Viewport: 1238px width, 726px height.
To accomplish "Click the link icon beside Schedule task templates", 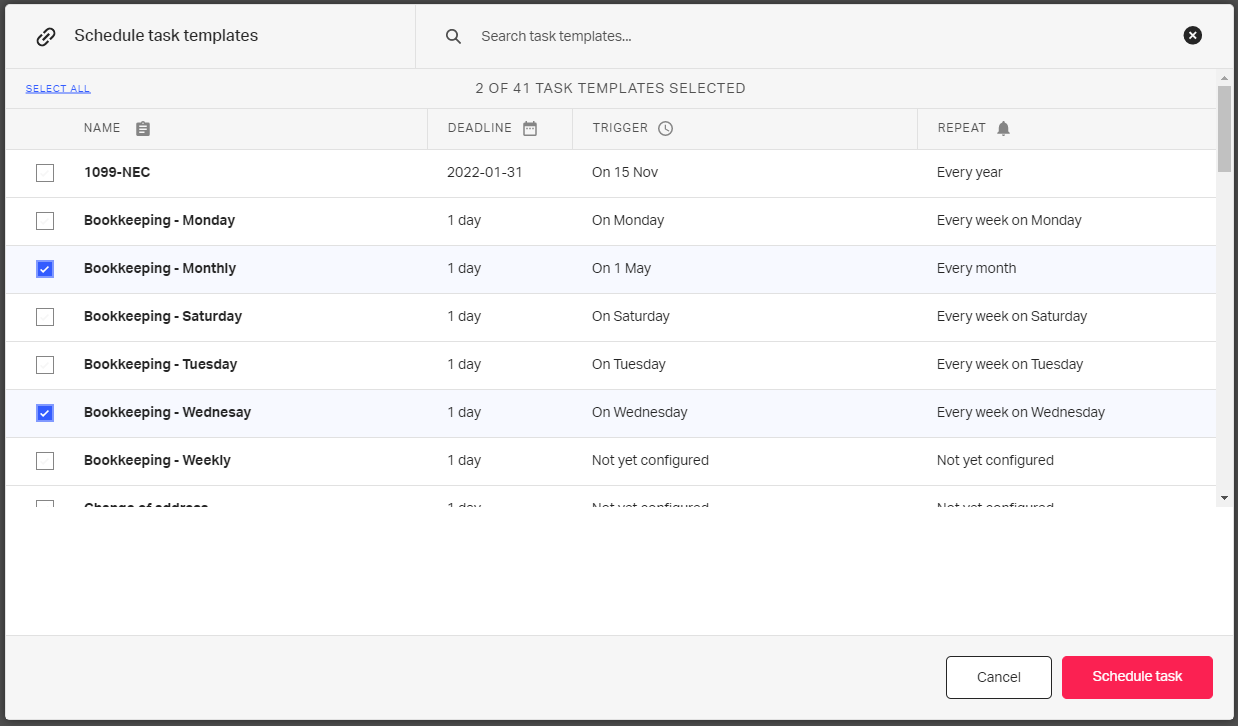I will tap(46, 36).
